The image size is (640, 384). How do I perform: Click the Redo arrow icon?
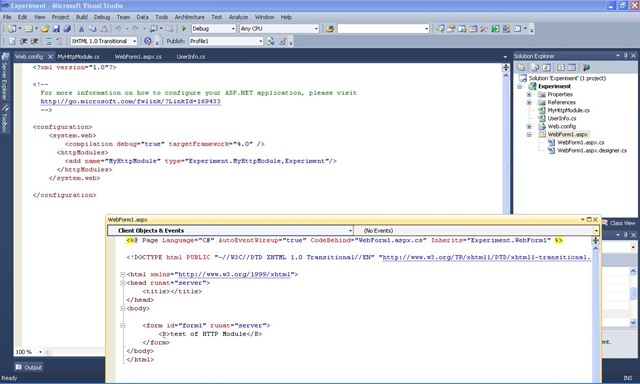(x=135, y=29)
